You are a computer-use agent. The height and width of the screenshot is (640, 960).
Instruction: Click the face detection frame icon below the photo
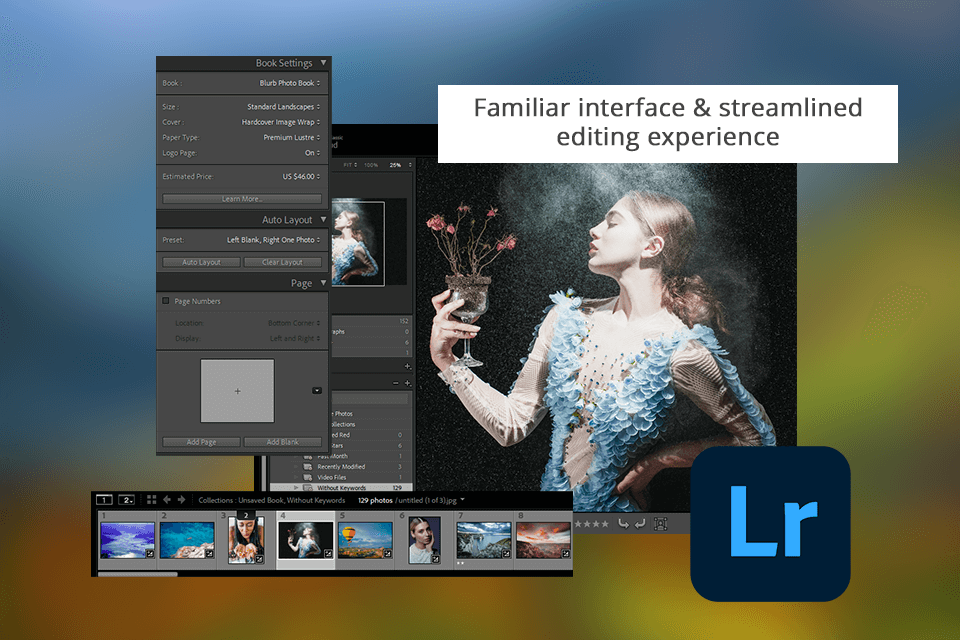661,524
